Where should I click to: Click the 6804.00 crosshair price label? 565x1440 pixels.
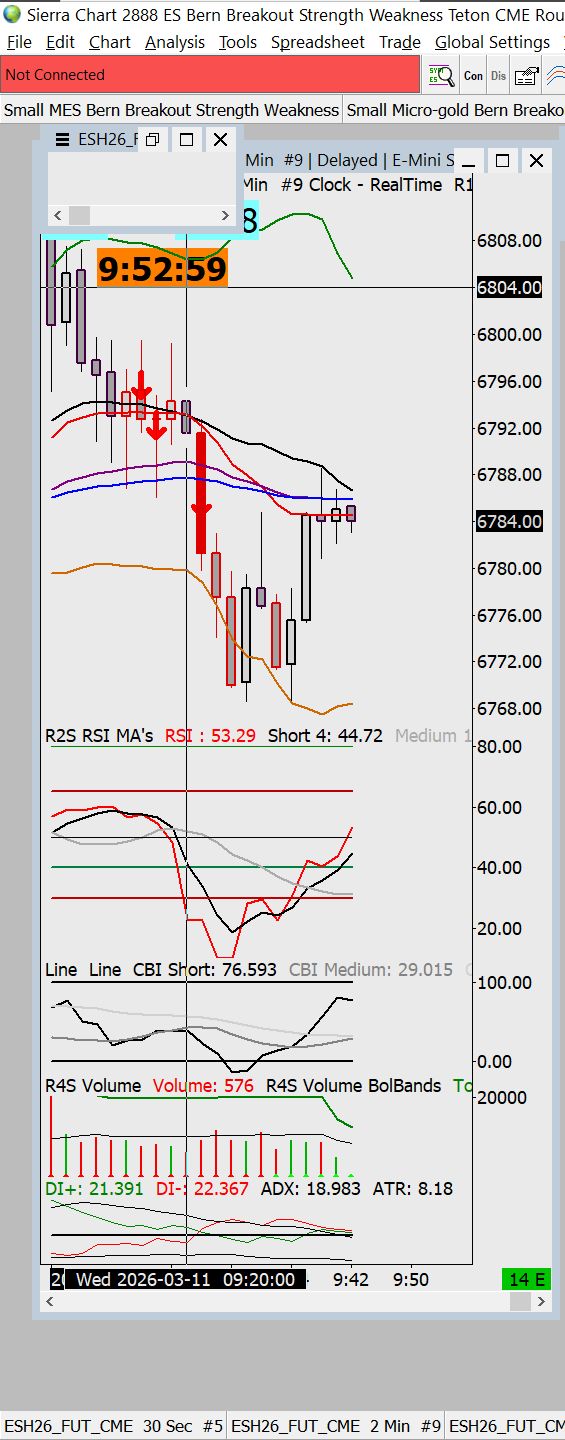(510, 288)
